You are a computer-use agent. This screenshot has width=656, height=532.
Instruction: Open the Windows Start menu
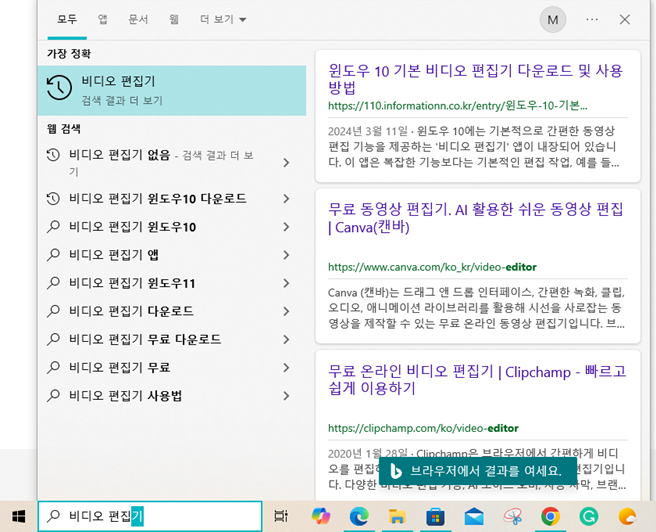coord(18,517)
